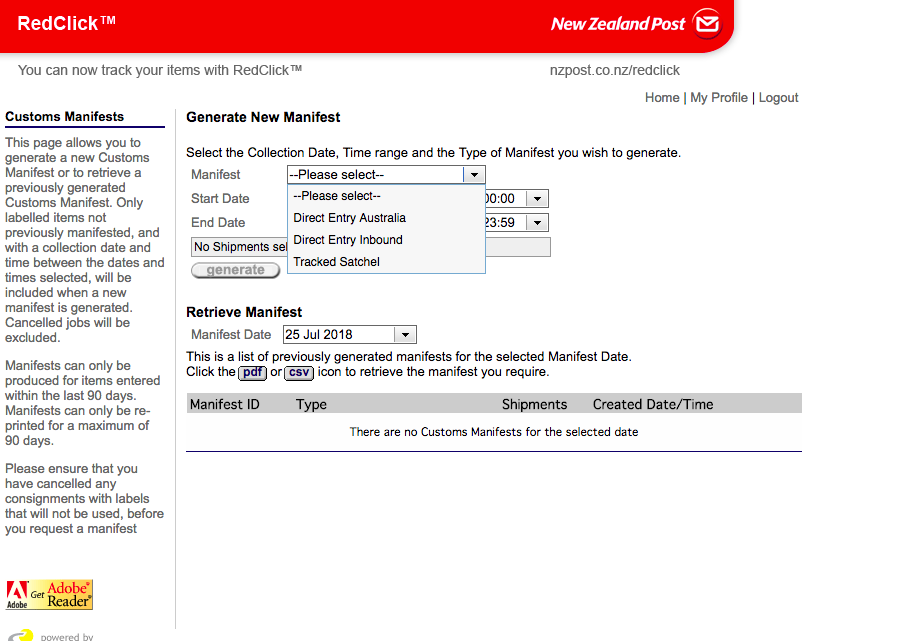Click the generate button
The width and height of the screenshot is (908, 641).
(x=236, y=270)
